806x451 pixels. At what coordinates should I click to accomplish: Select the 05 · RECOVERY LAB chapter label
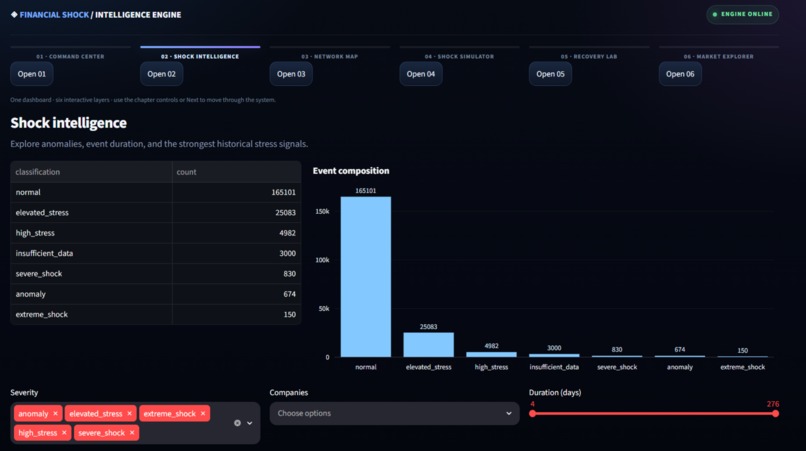click(x=589, y=57)
